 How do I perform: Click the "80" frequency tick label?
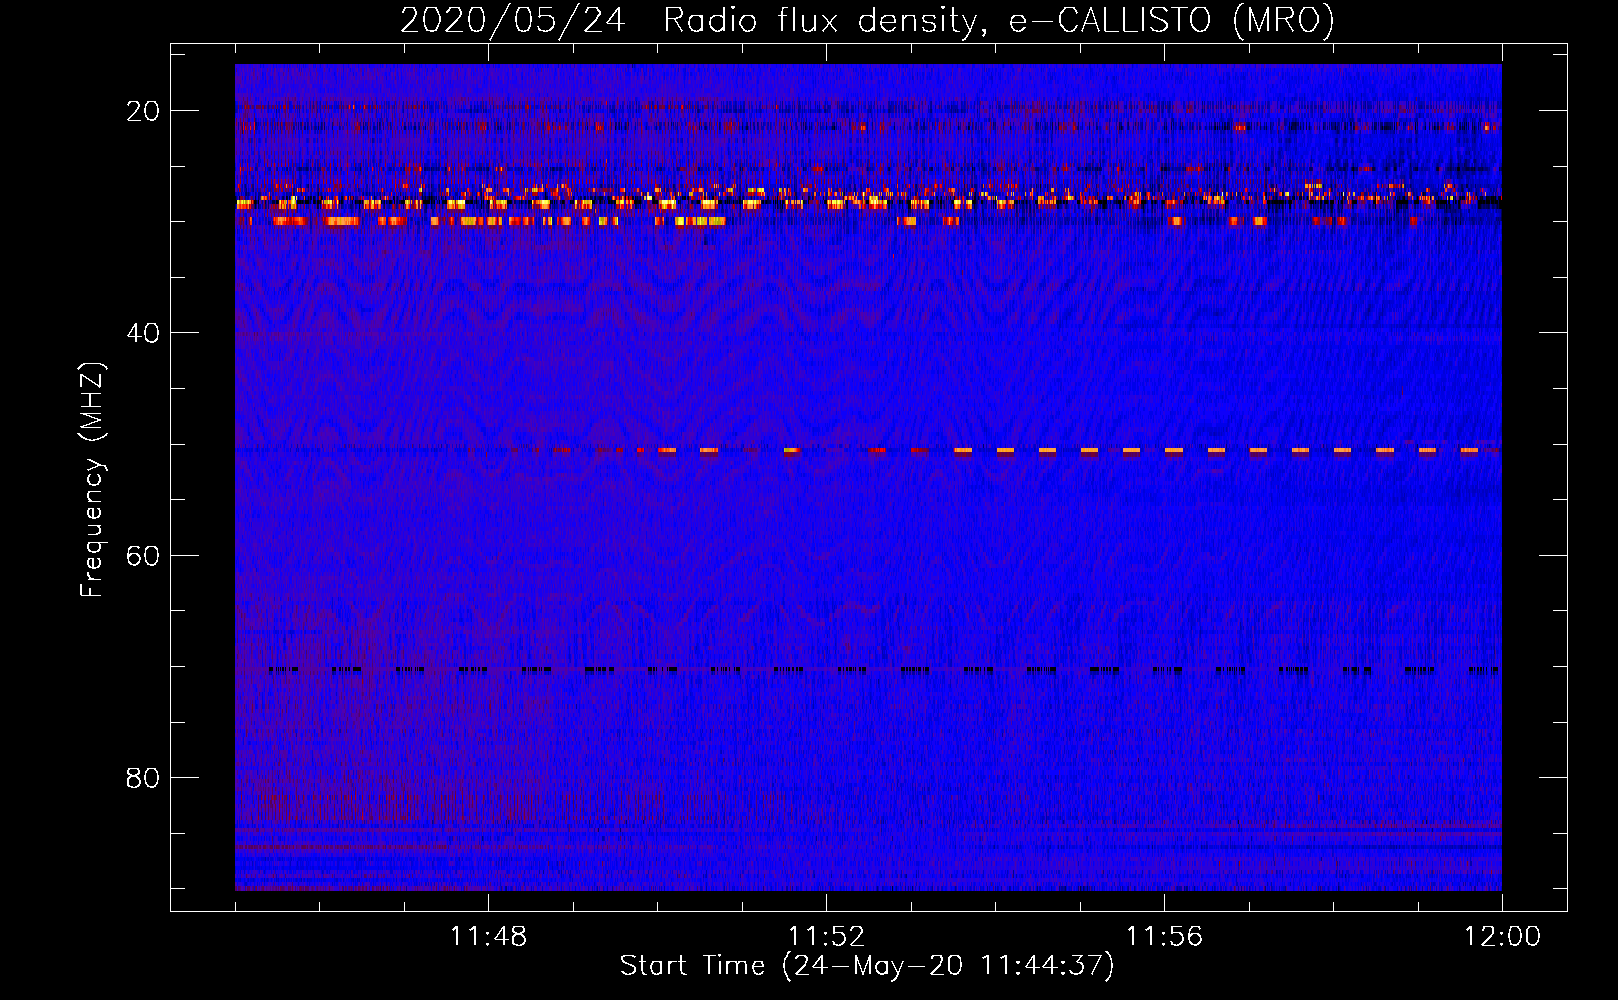pyautogui.click(x=143, y=777)
